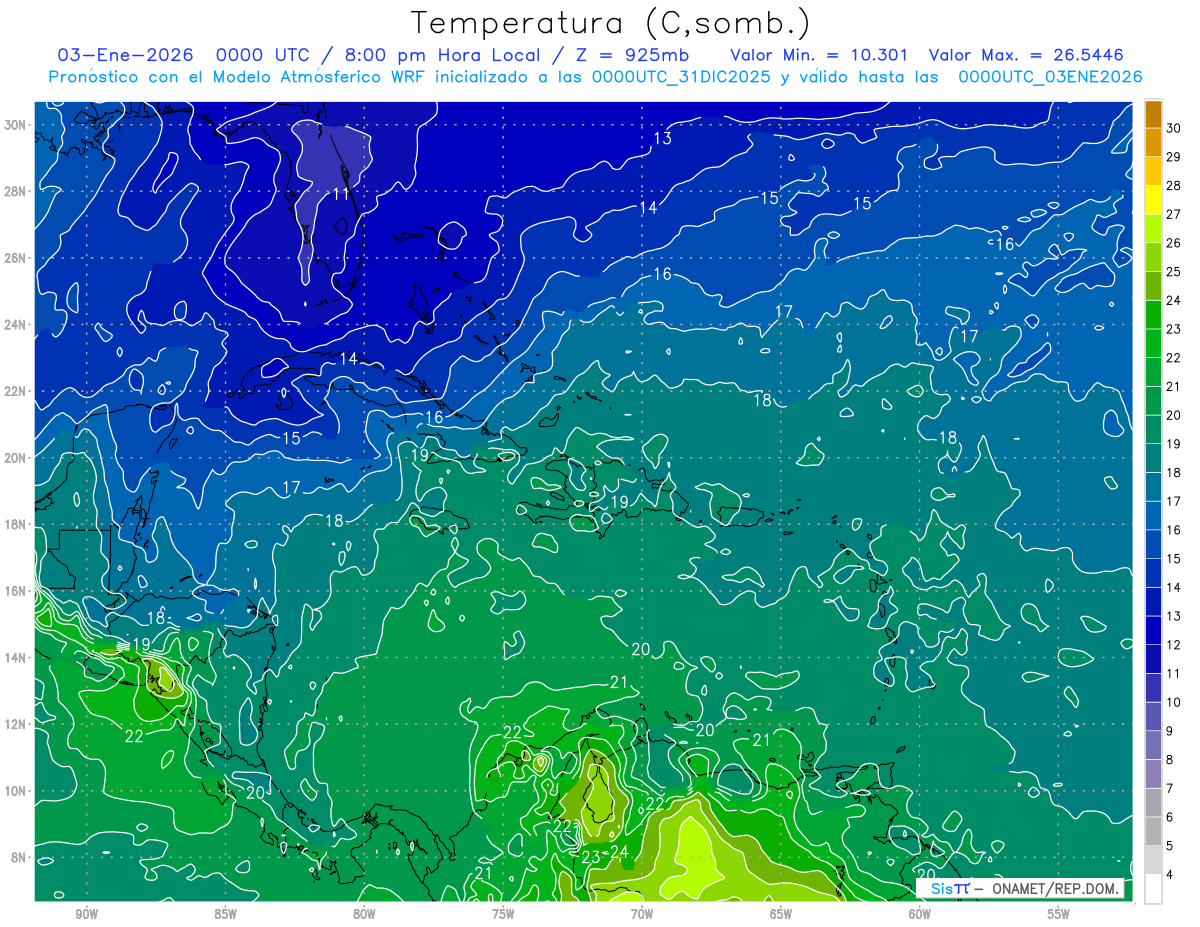
Task: Click the "0000UTC_31DIC2025" initialization time text
Action: click(x=682, y=77)
